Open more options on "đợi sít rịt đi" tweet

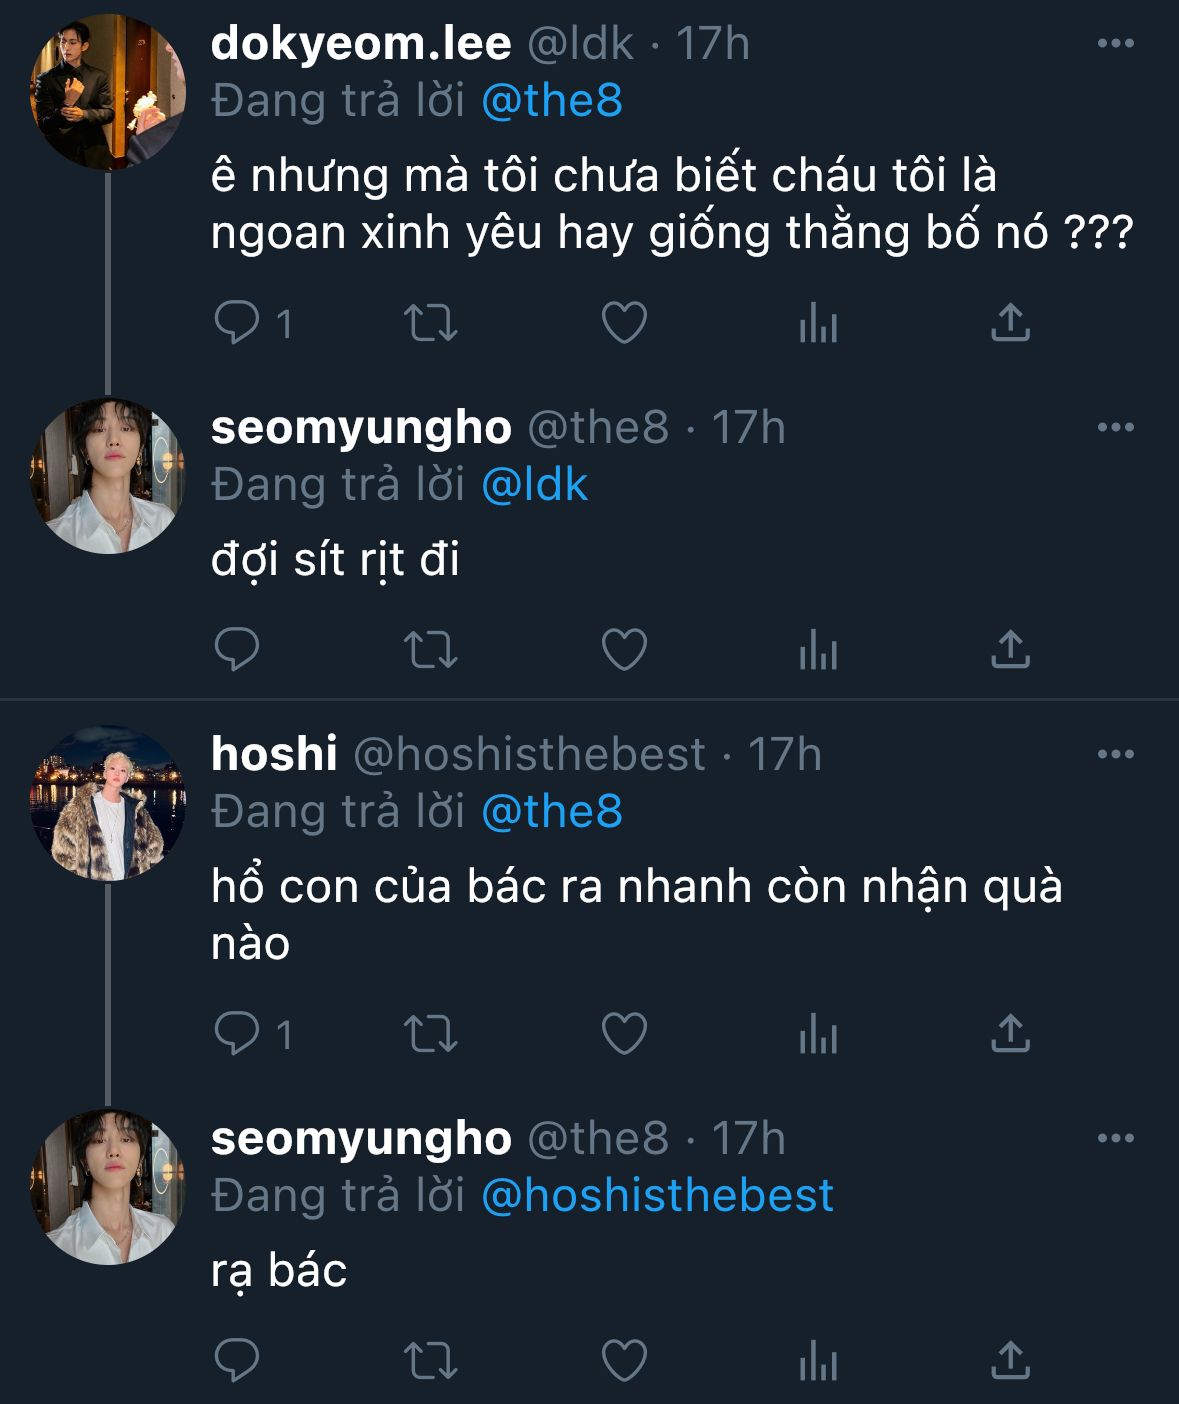(x=1115, y=428)
